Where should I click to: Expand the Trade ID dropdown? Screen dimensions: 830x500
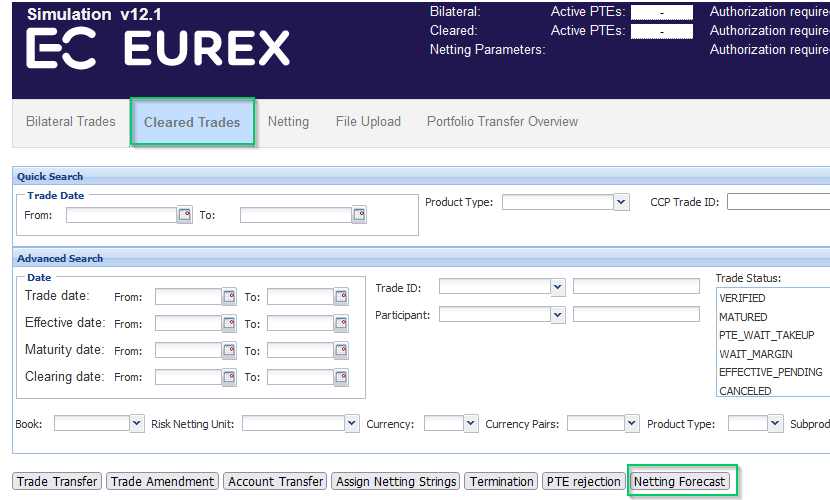coord(558,287)
